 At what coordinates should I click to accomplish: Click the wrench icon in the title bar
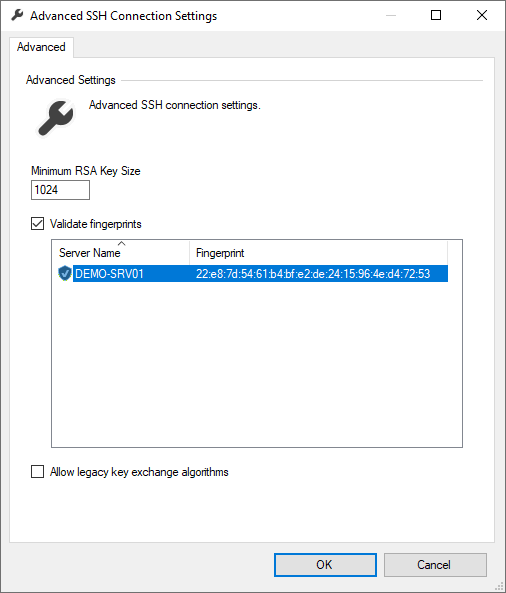click(17, 16)
